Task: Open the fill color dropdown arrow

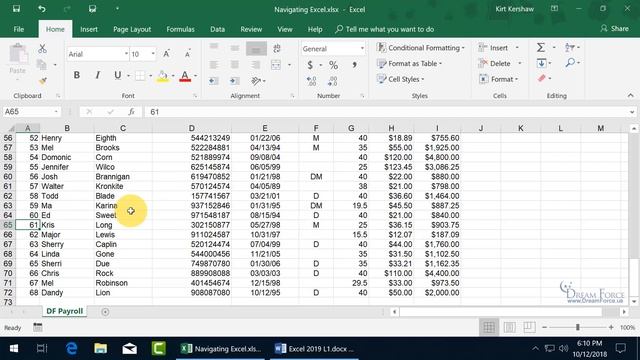Action: click(x=173, y=76)
